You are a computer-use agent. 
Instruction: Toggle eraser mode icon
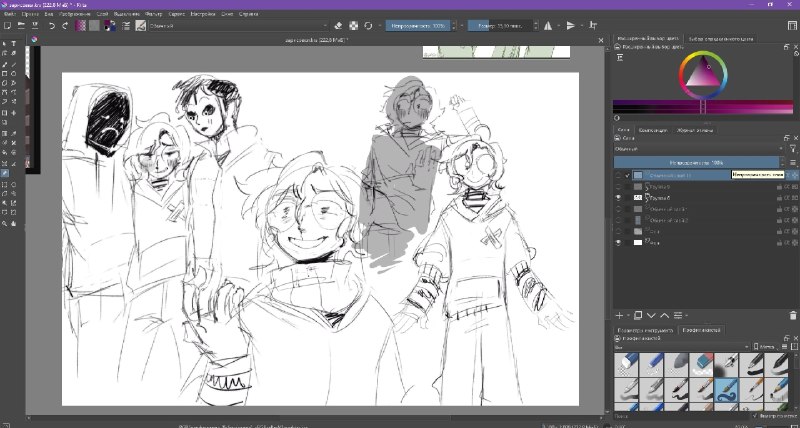coord(338,26)
